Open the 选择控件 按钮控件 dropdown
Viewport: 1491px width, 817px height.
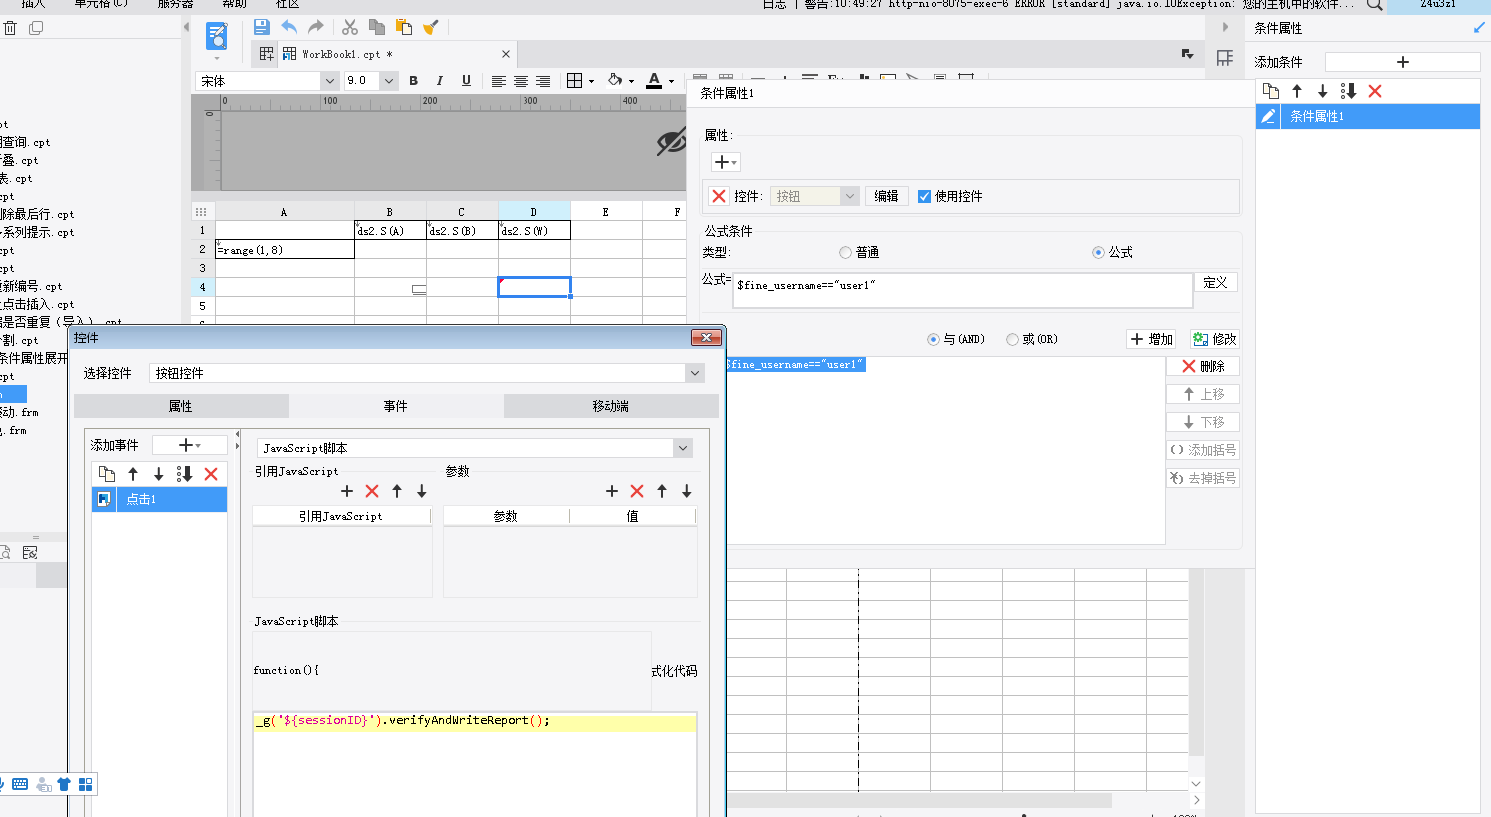[695, 373]
